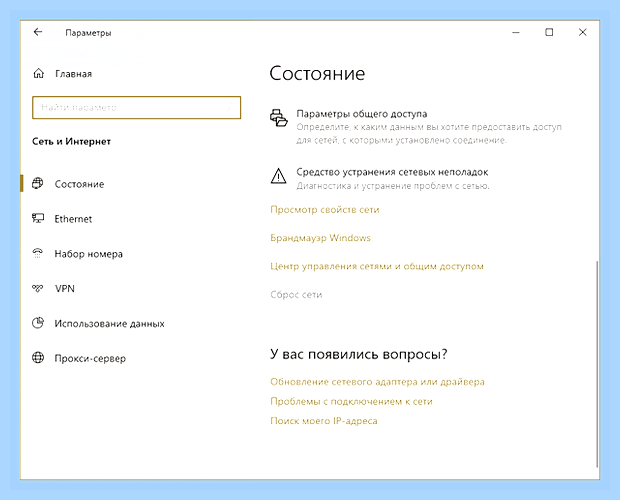Switch to the Состояние section

click(79, 184)
